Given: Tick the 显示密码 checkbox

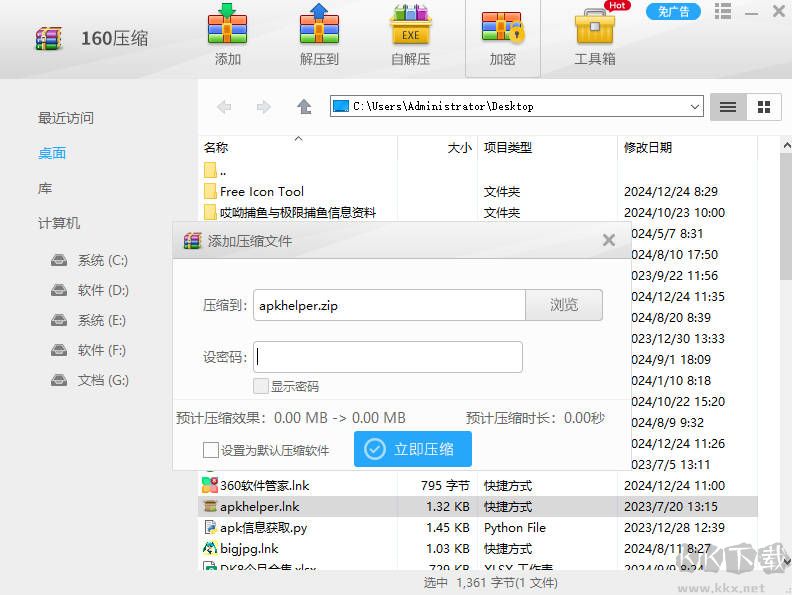Looking at the screenshot, I should (x=261, y=386).
